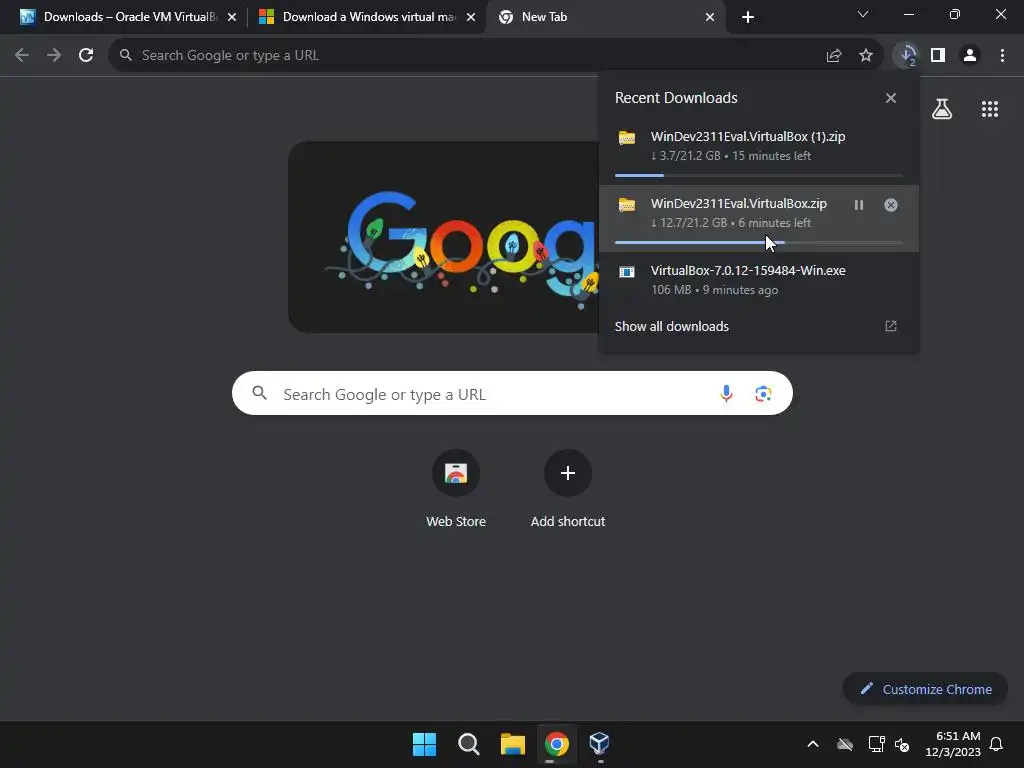Open VirtualBox from the taskbar
The image size is (1024, 768).
[600, 744]
